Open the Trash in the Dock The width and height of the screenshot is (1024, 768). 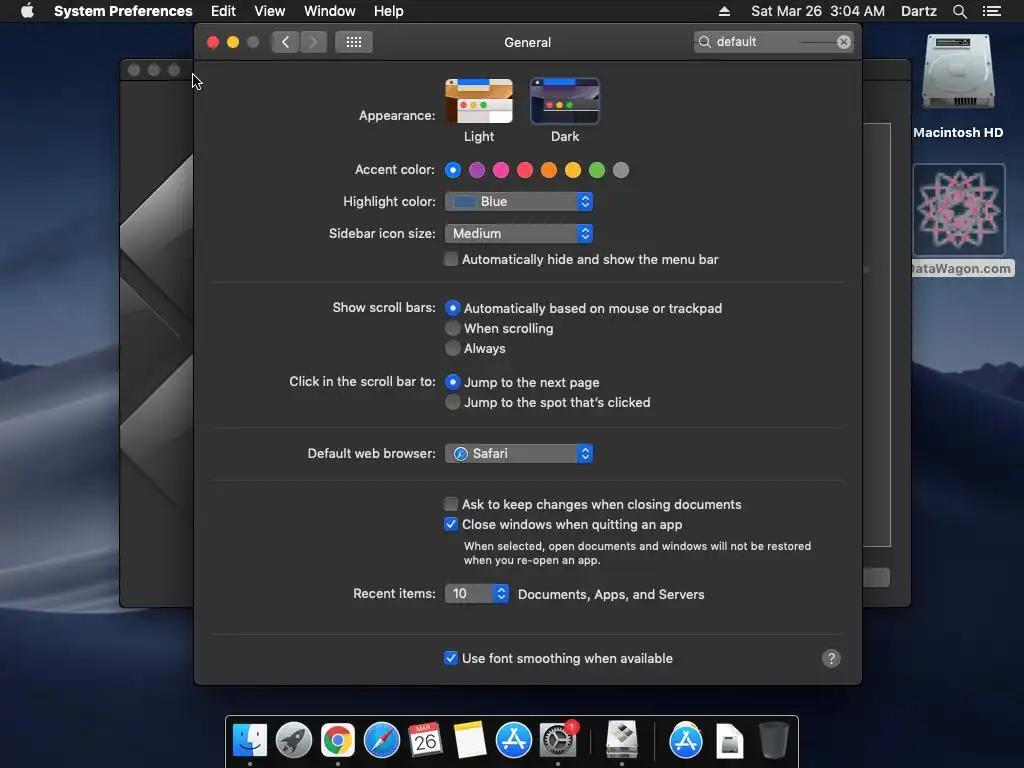click(x=774, y=741)
